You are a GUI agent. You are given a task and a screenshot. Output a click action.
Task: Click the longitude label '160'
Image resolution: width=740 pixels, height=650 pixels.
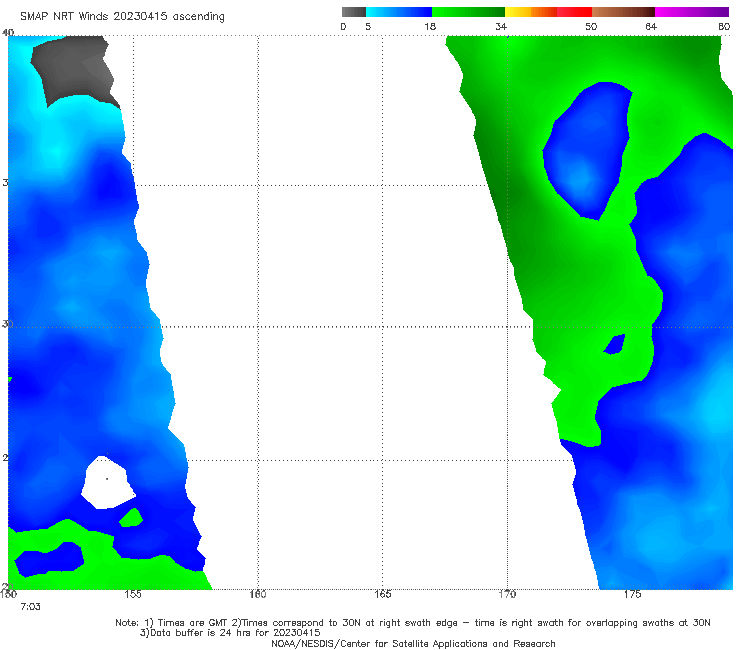coord(258,594)
